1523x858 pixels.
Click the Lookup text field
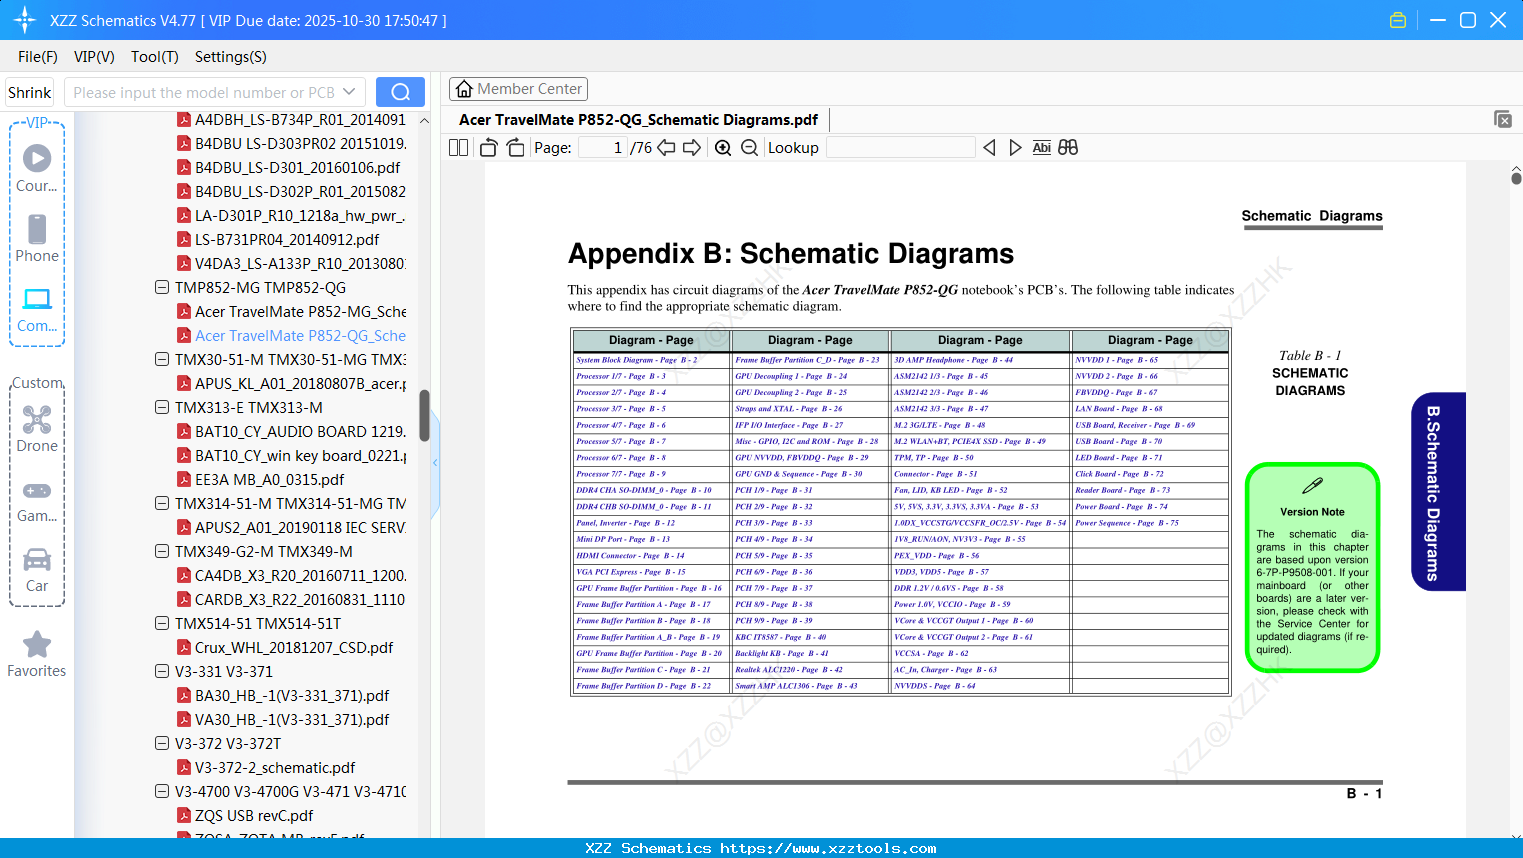click(900, 148)
